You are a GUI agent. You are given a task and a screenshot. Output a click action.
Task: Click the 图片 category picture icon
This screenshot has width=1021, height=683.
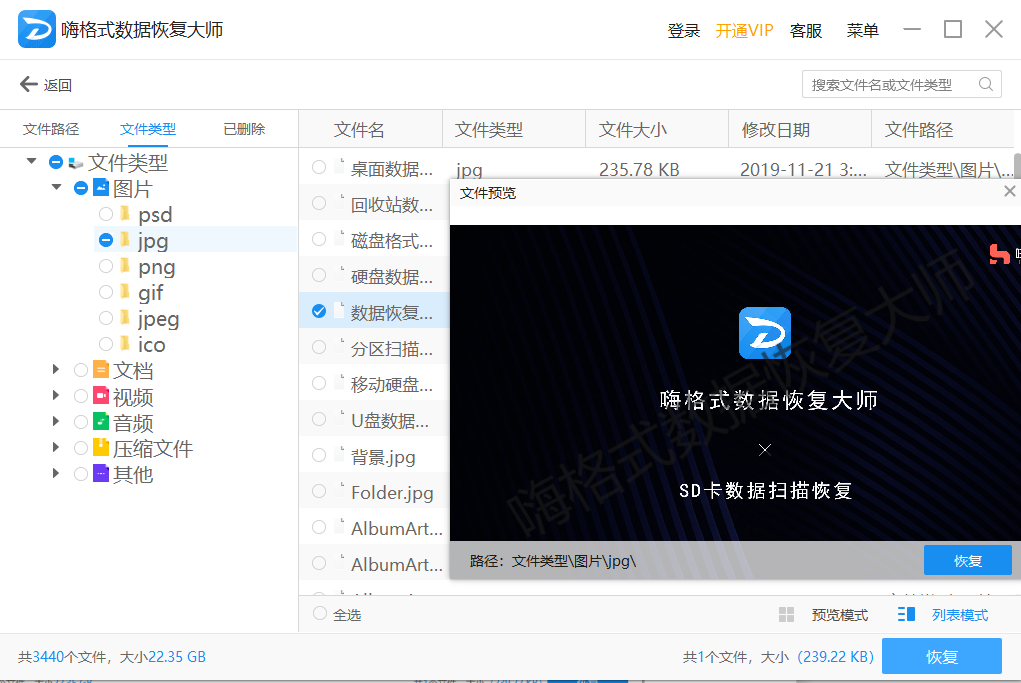pos(101,188)
